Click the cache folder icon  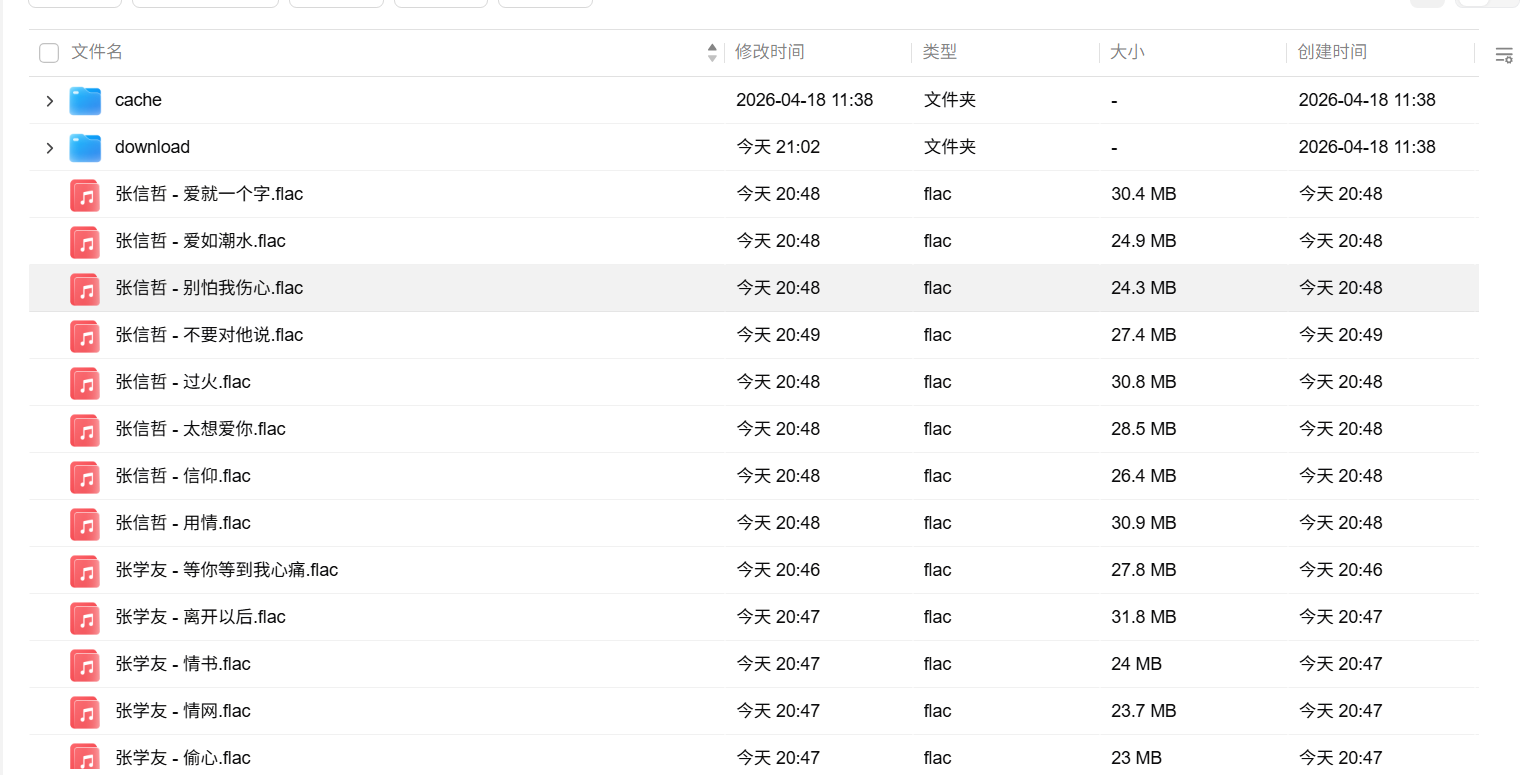click(x=85, y=100)
